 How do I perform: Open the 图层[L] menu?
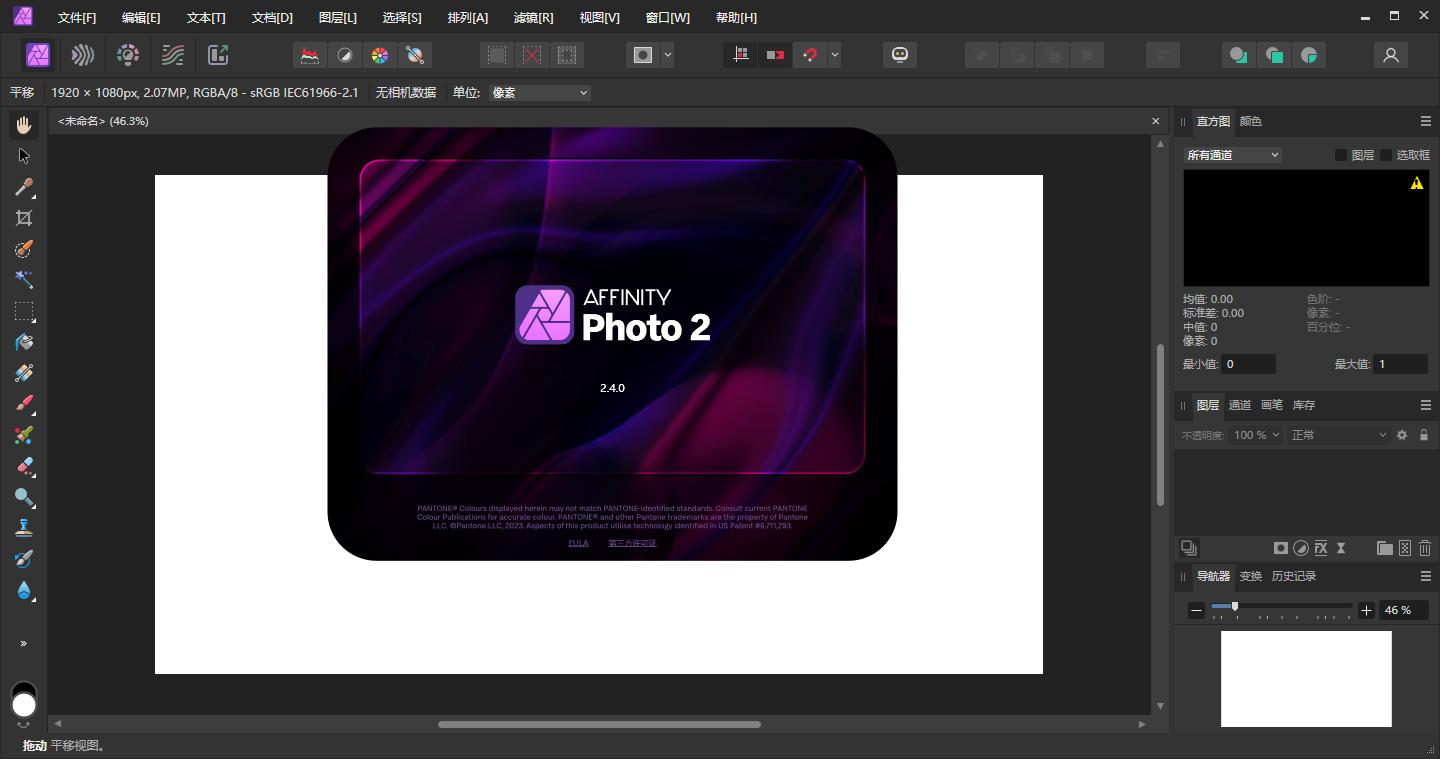tap(337, 18)
